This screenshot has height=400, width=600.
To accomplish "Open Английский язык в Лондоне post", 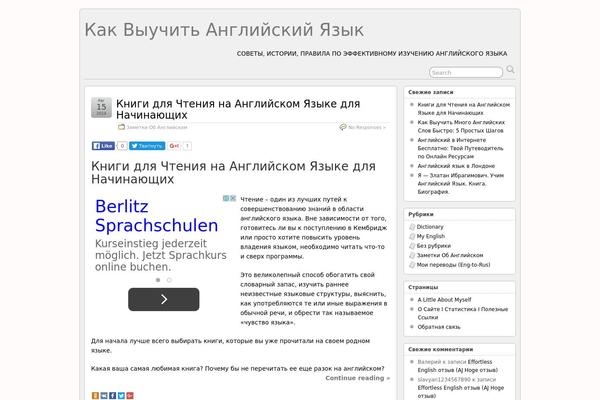I will pos(456,166).
